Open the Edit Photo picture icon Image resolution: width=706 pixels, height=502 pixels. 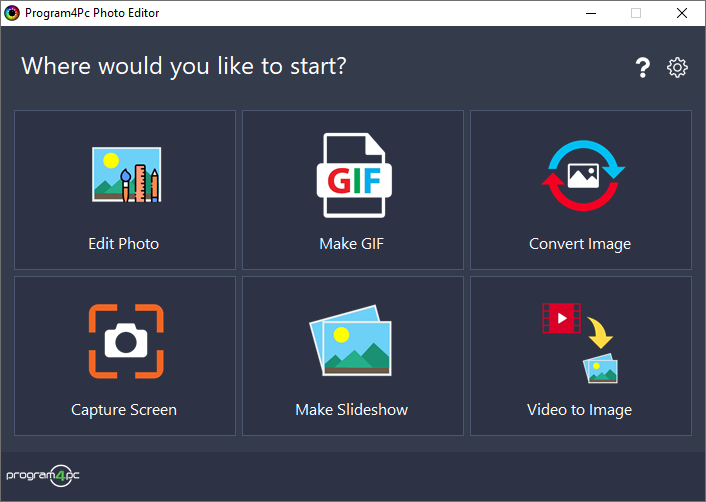pos(127,175)
